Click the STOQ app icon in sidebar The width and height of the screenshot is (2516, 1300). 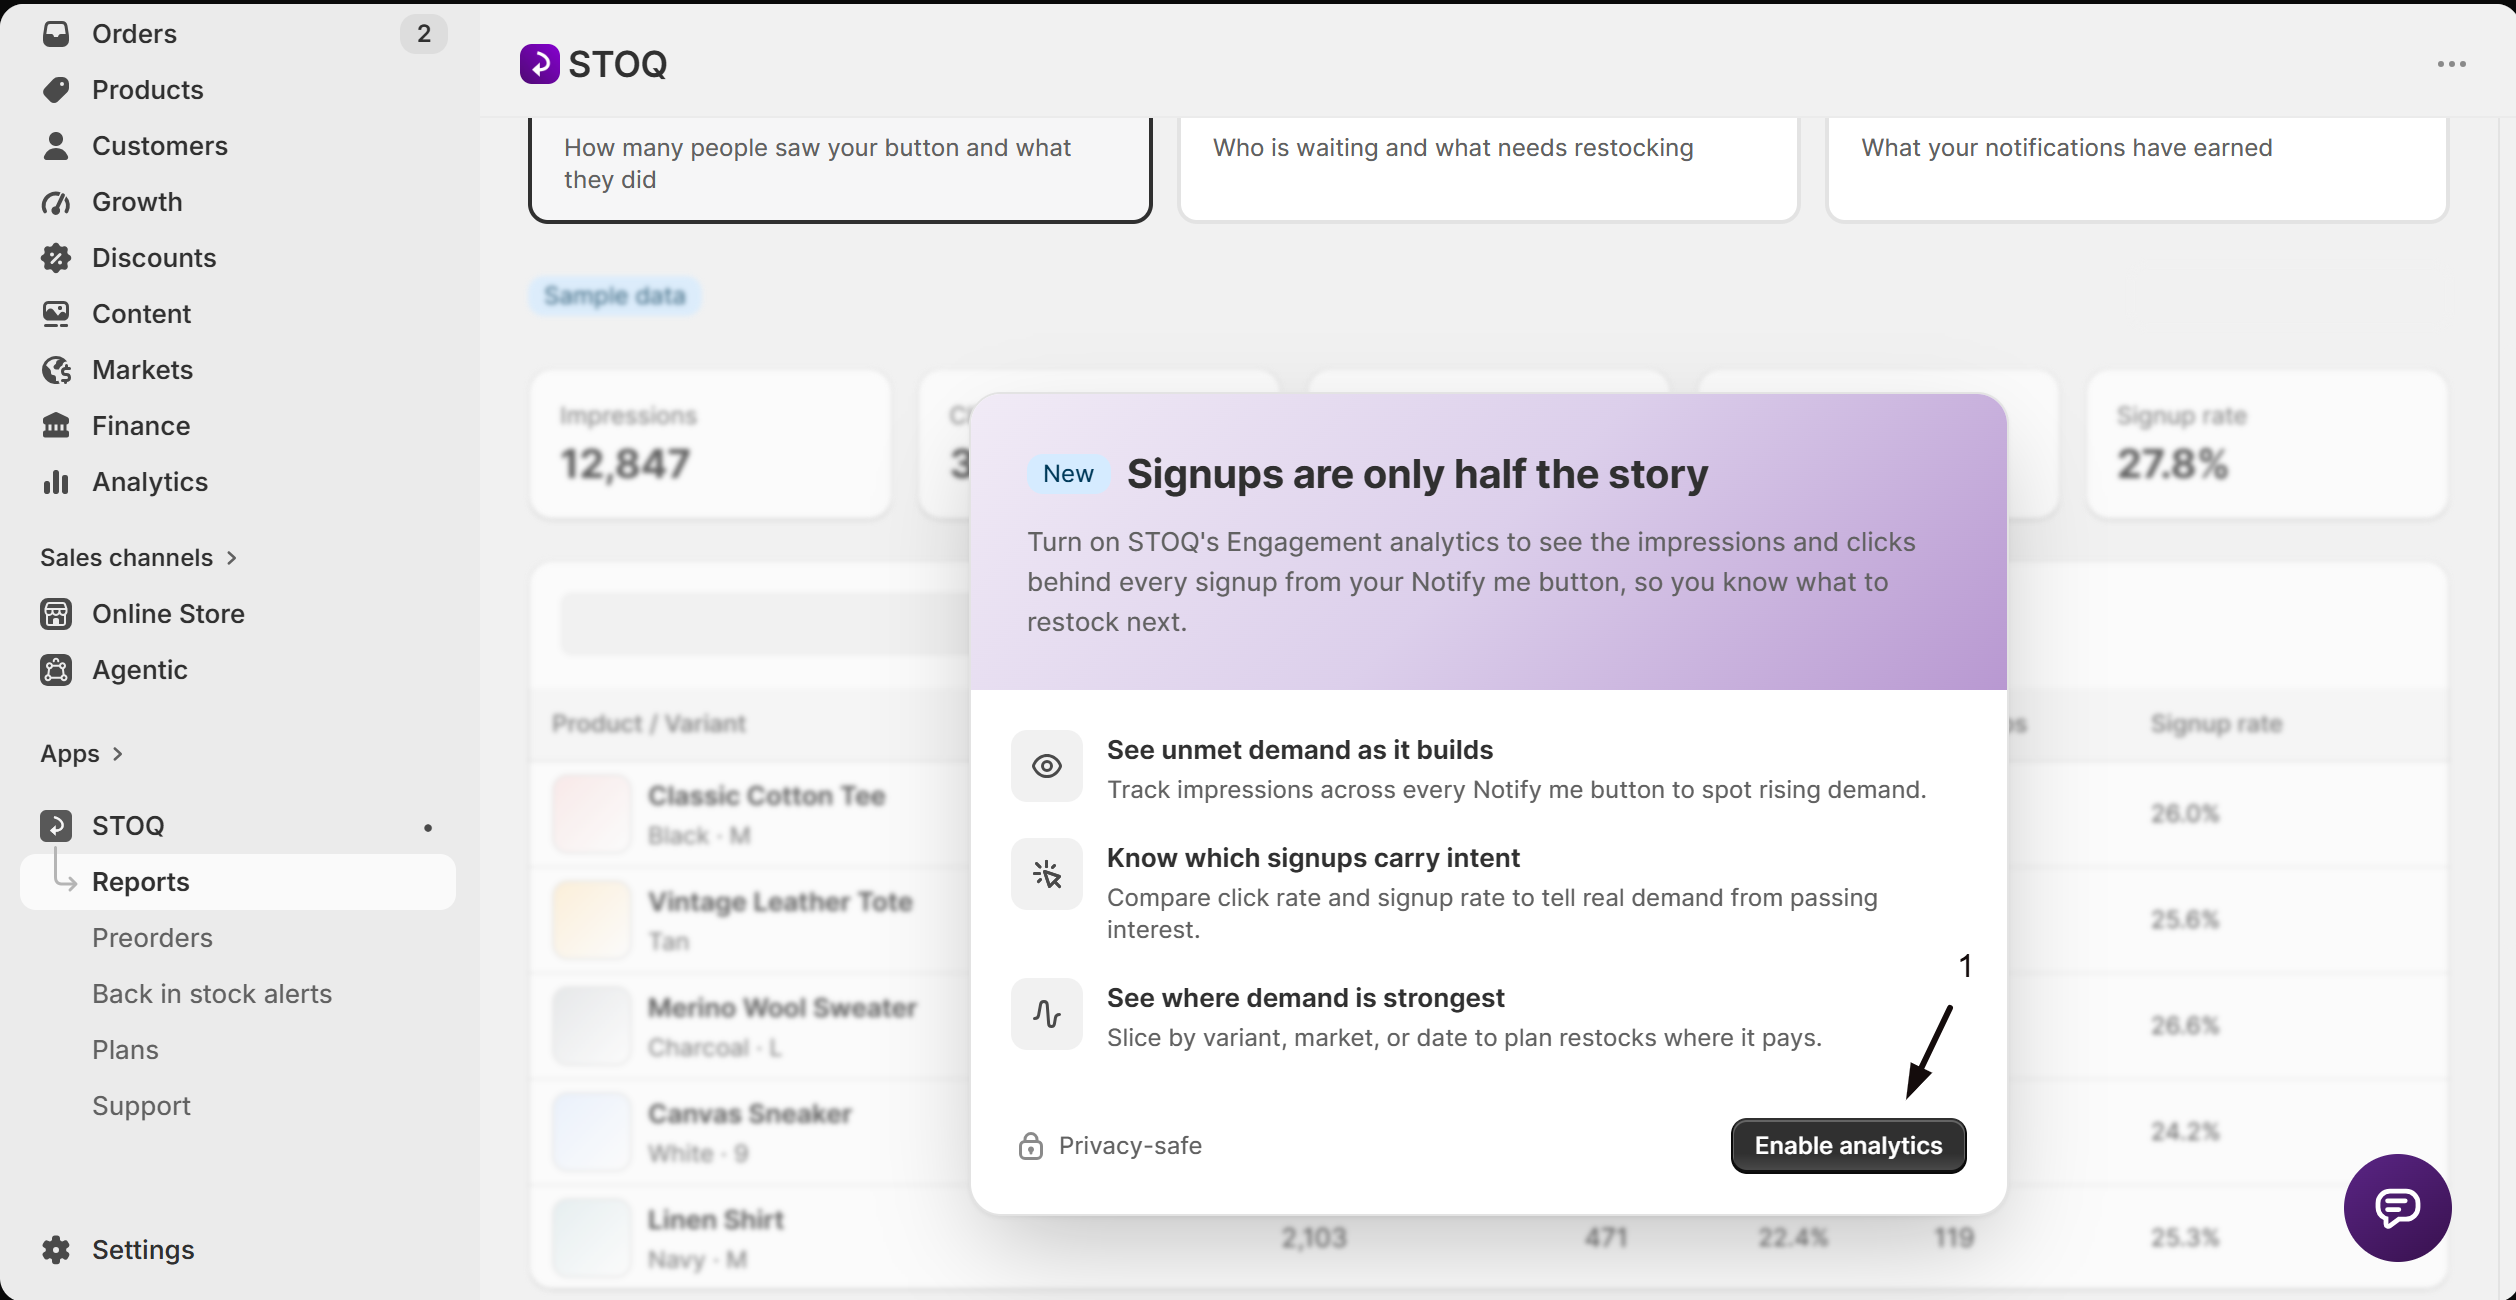pyautogui.click(x=56, y=826)
